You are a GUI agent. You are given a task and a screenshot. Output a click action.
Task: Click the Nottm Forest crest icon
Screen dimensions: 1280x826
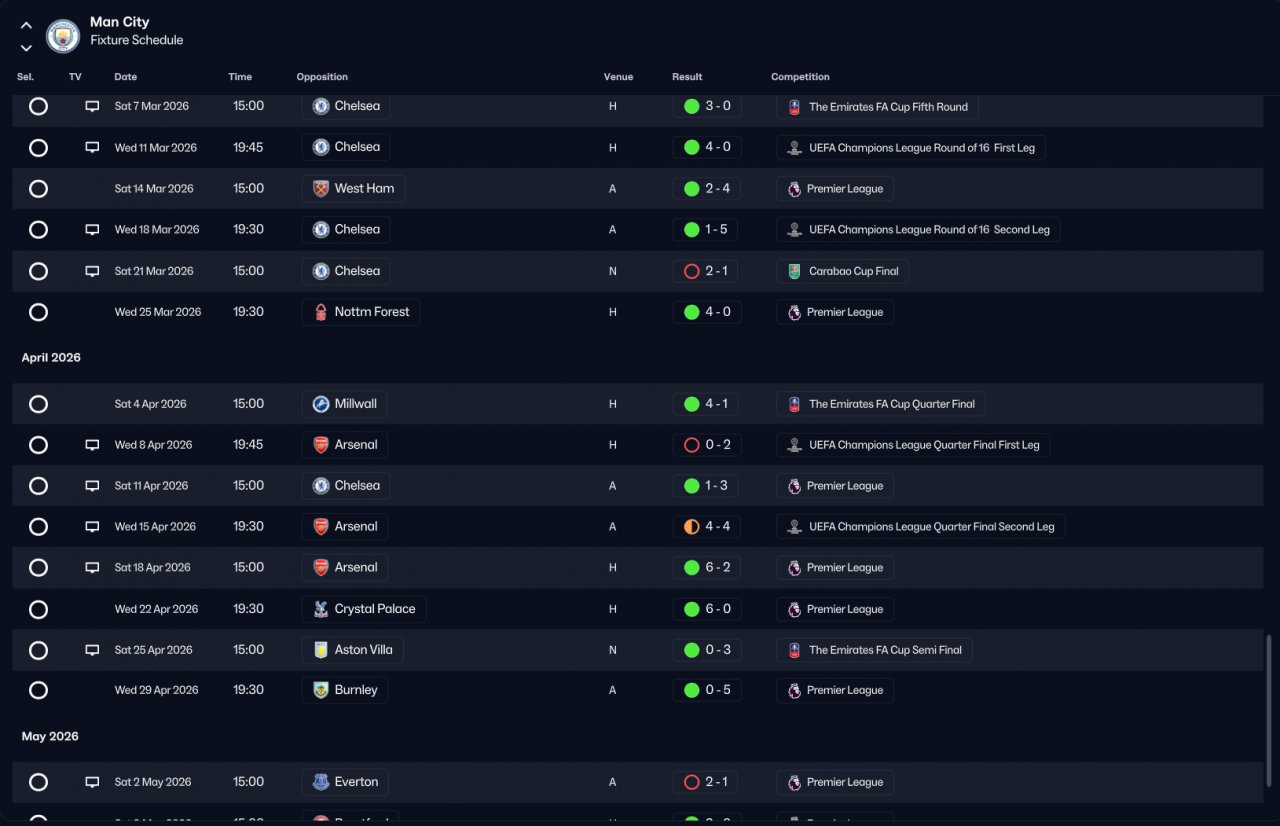[x=321, y=312]
